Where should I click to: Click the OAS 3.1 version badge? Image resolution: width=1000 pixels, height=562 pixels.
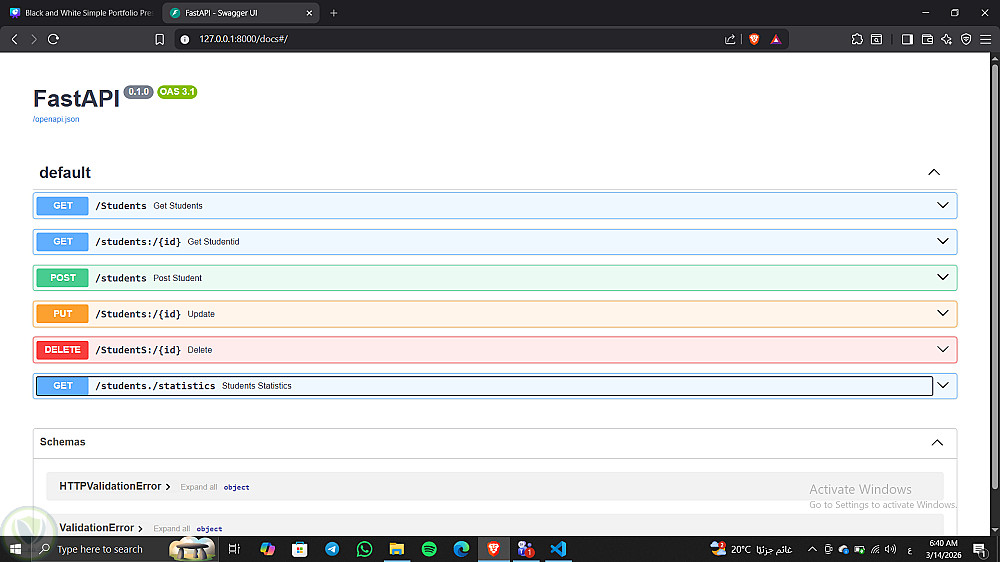click(177, 92)
